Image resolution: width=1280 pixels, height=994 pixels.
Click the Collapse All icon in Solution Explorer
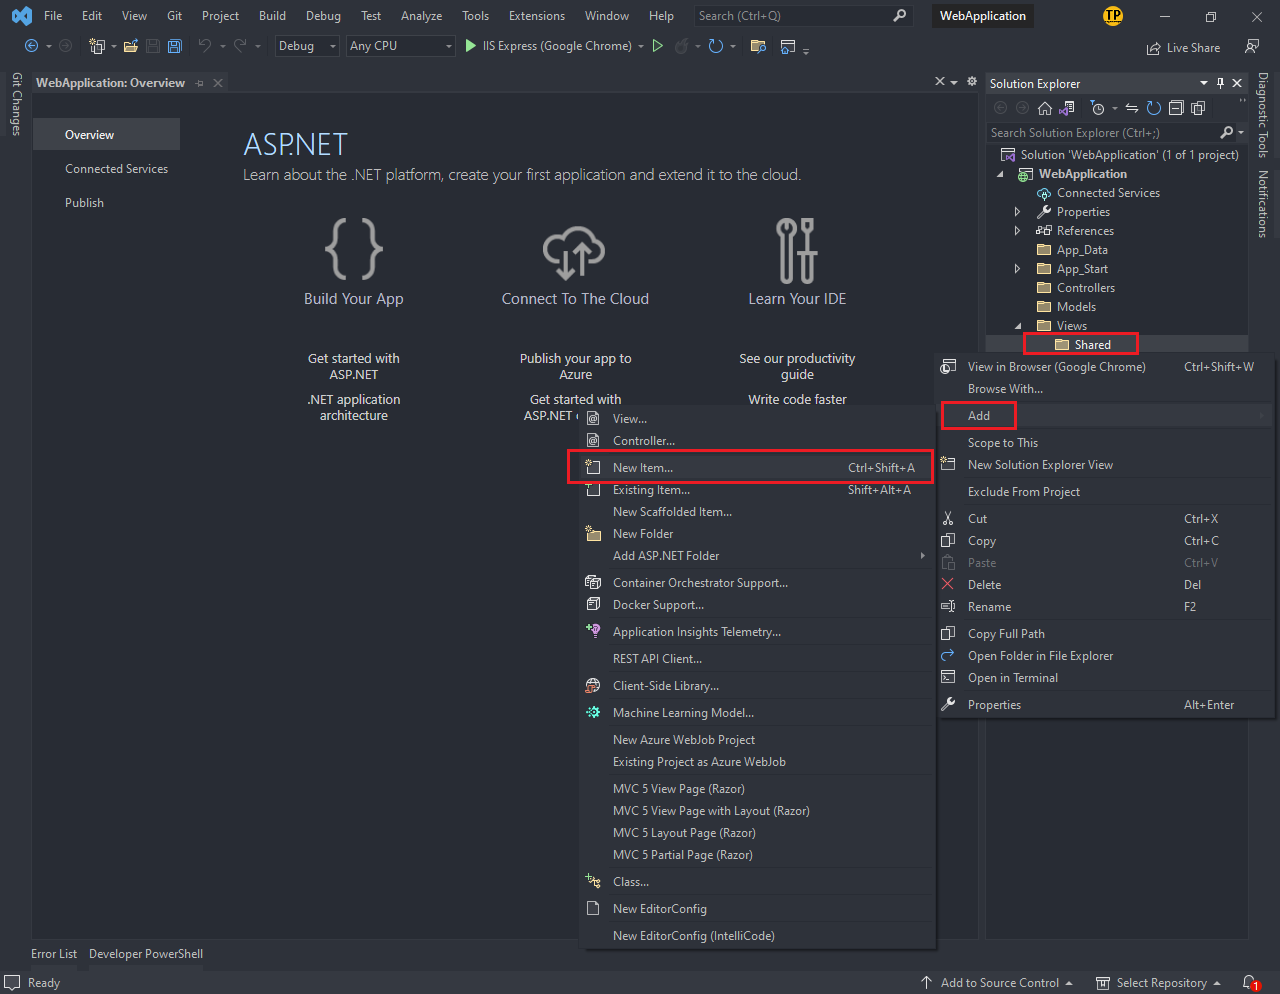[1176, 108]
